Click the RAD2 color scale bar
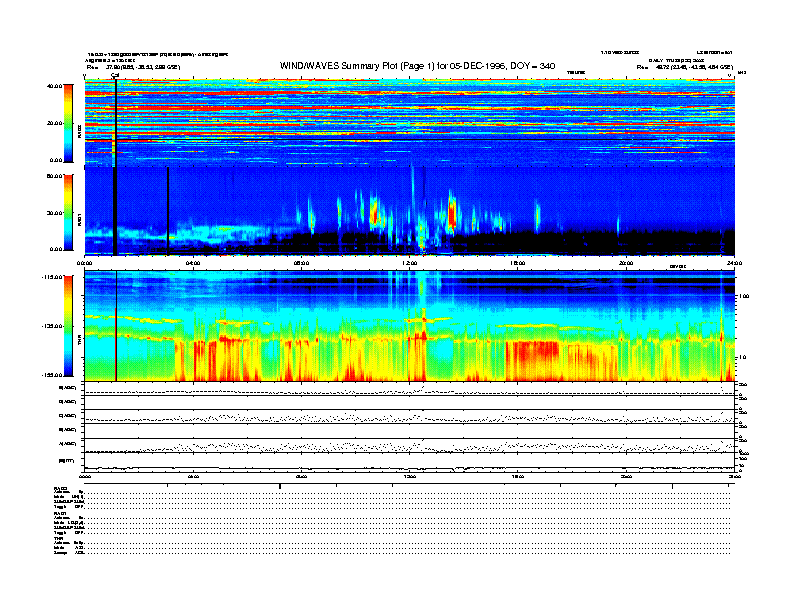The image size is (792, 612). pos(68,123)
